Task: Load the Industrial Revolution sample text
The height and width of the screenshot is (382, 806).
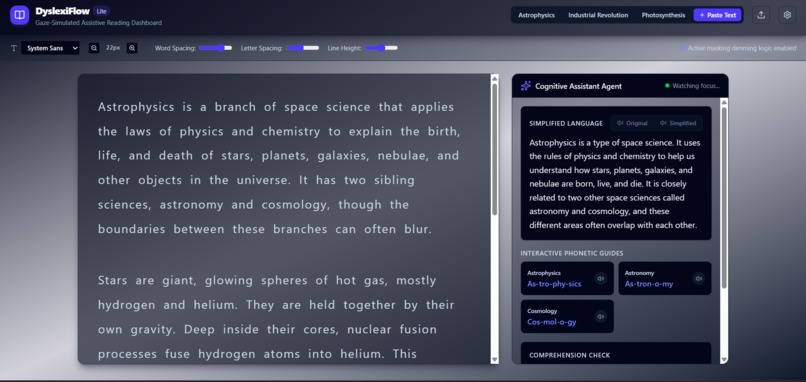Action: click(598, 15)
